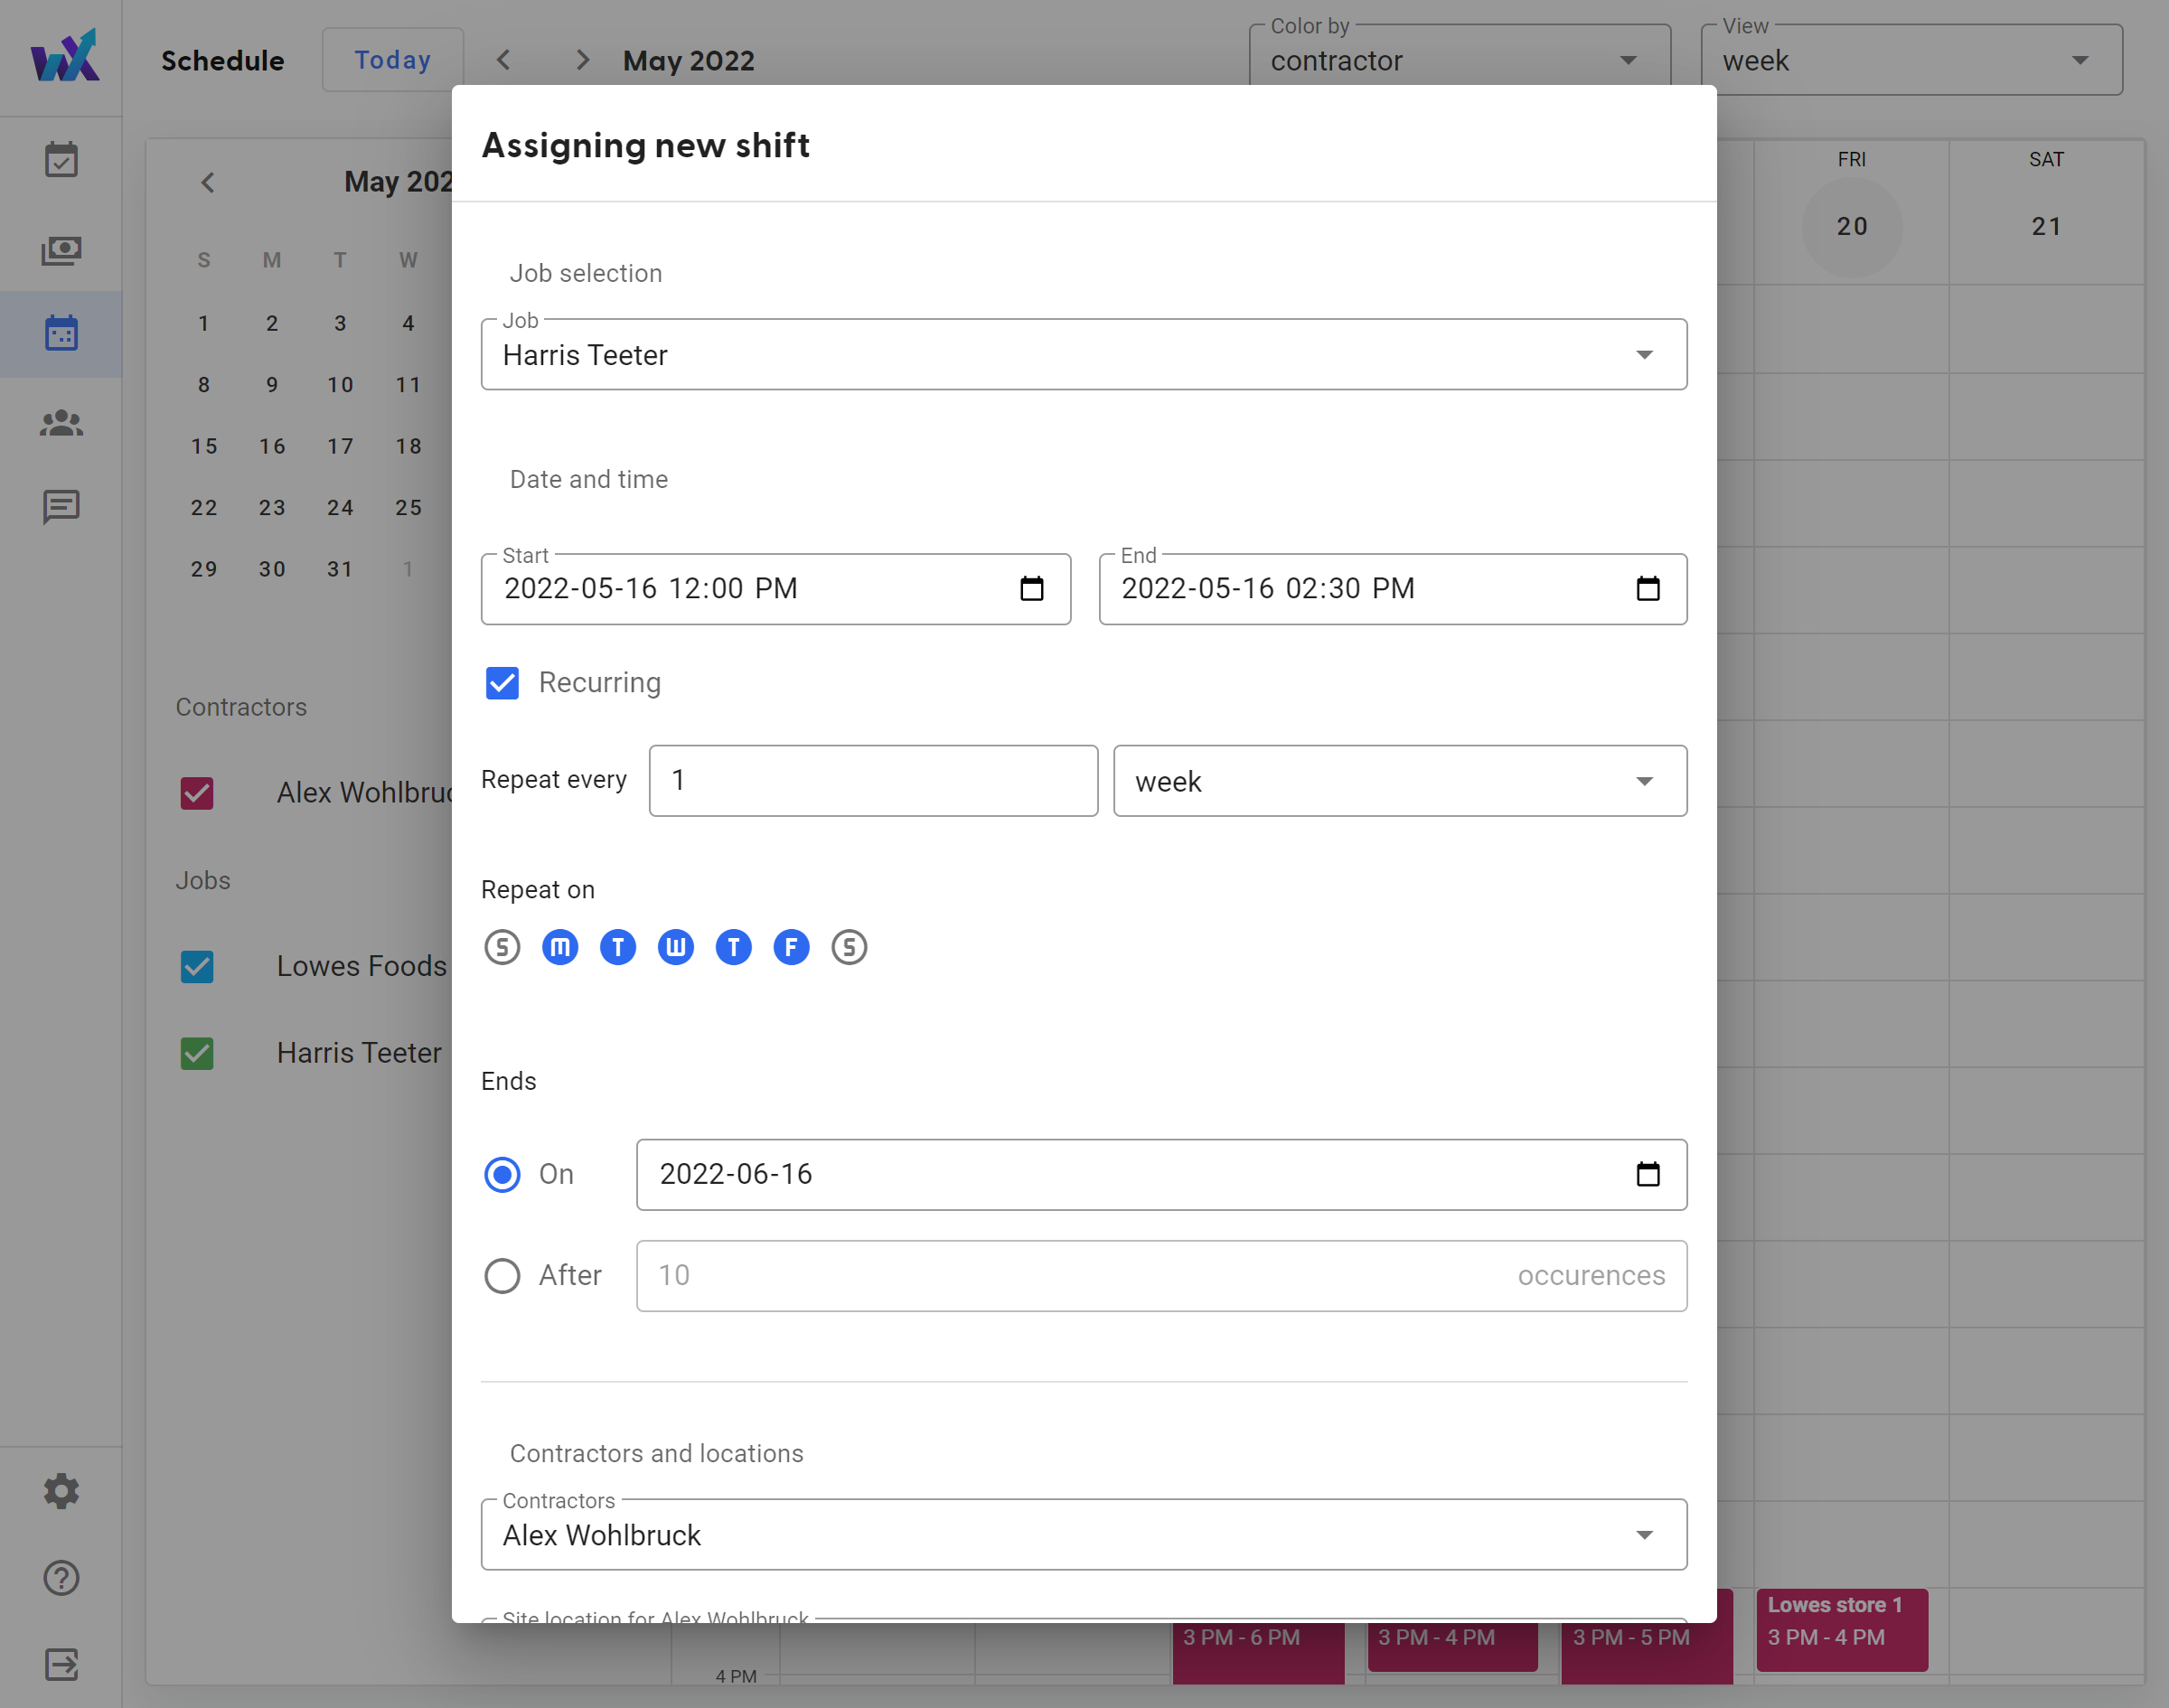
Task: Uncheck the Recurring checkbox
Action: tap(502, 683)
